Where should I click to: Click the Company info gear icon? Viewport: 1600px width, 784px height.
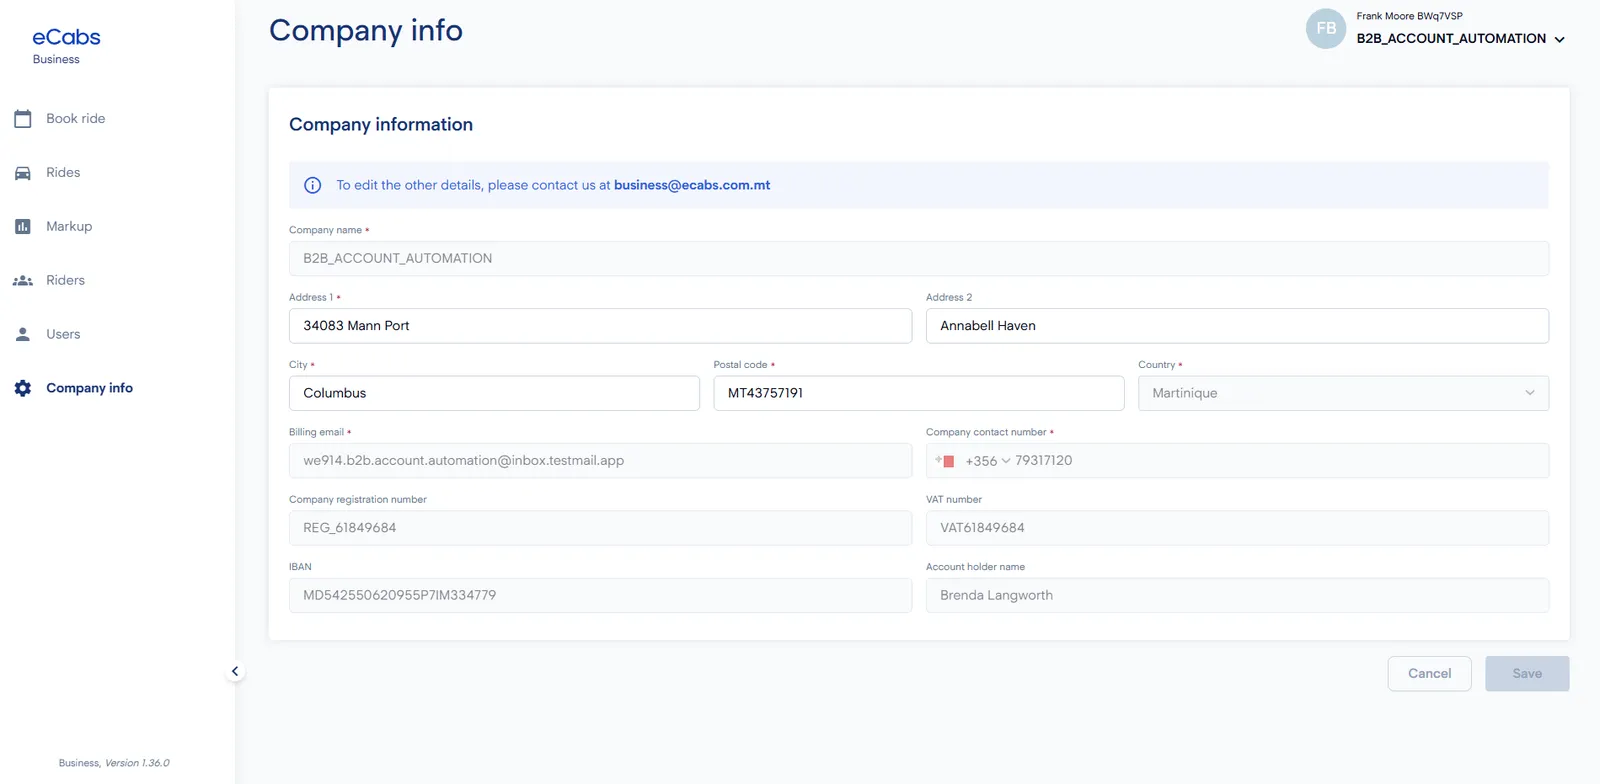(23, 388)
